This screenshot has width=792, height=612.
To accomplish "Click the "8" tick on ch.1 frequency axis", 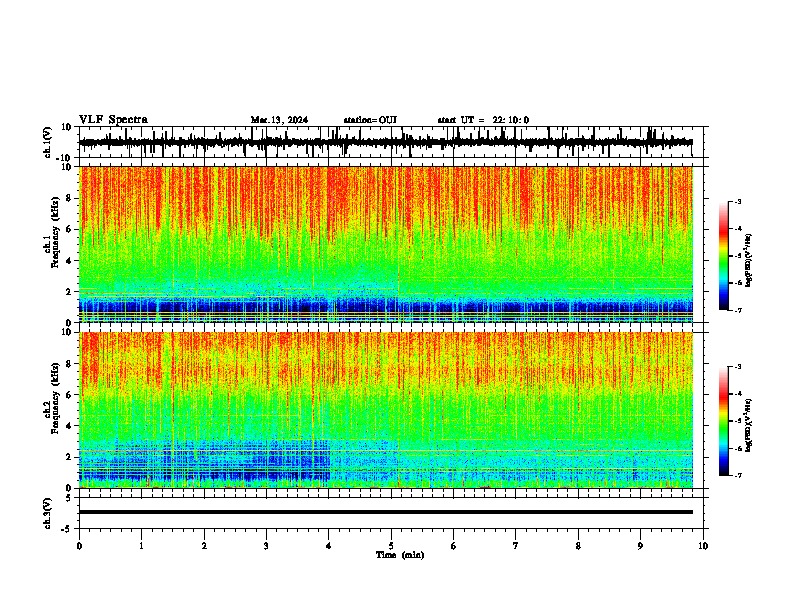I will click(x=70, y=198).
